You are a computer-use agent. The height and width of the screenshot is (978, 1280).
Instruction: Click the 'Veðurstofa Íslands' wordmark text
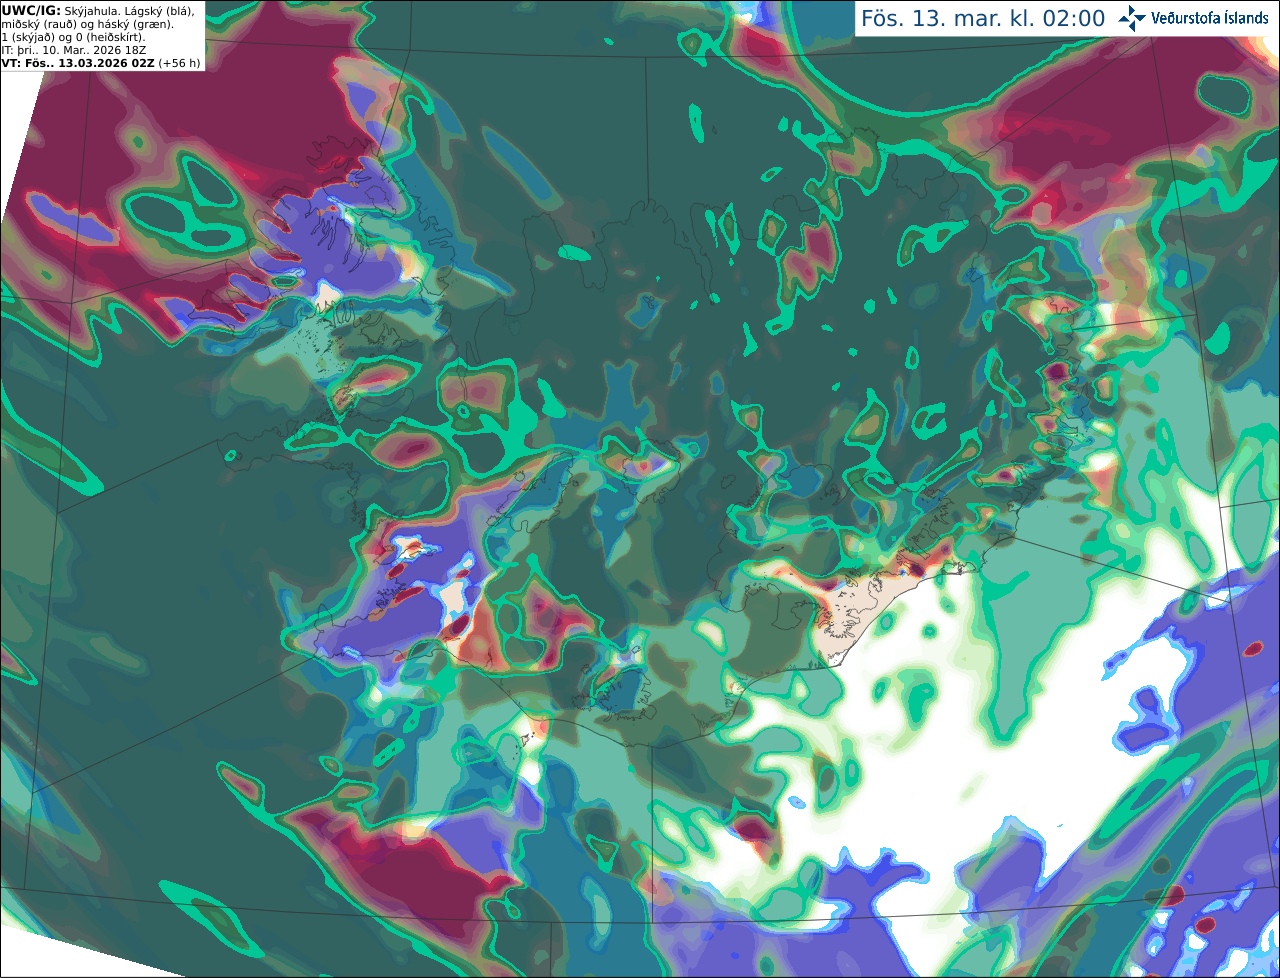pyautogui.click(x=1210, y=18)
